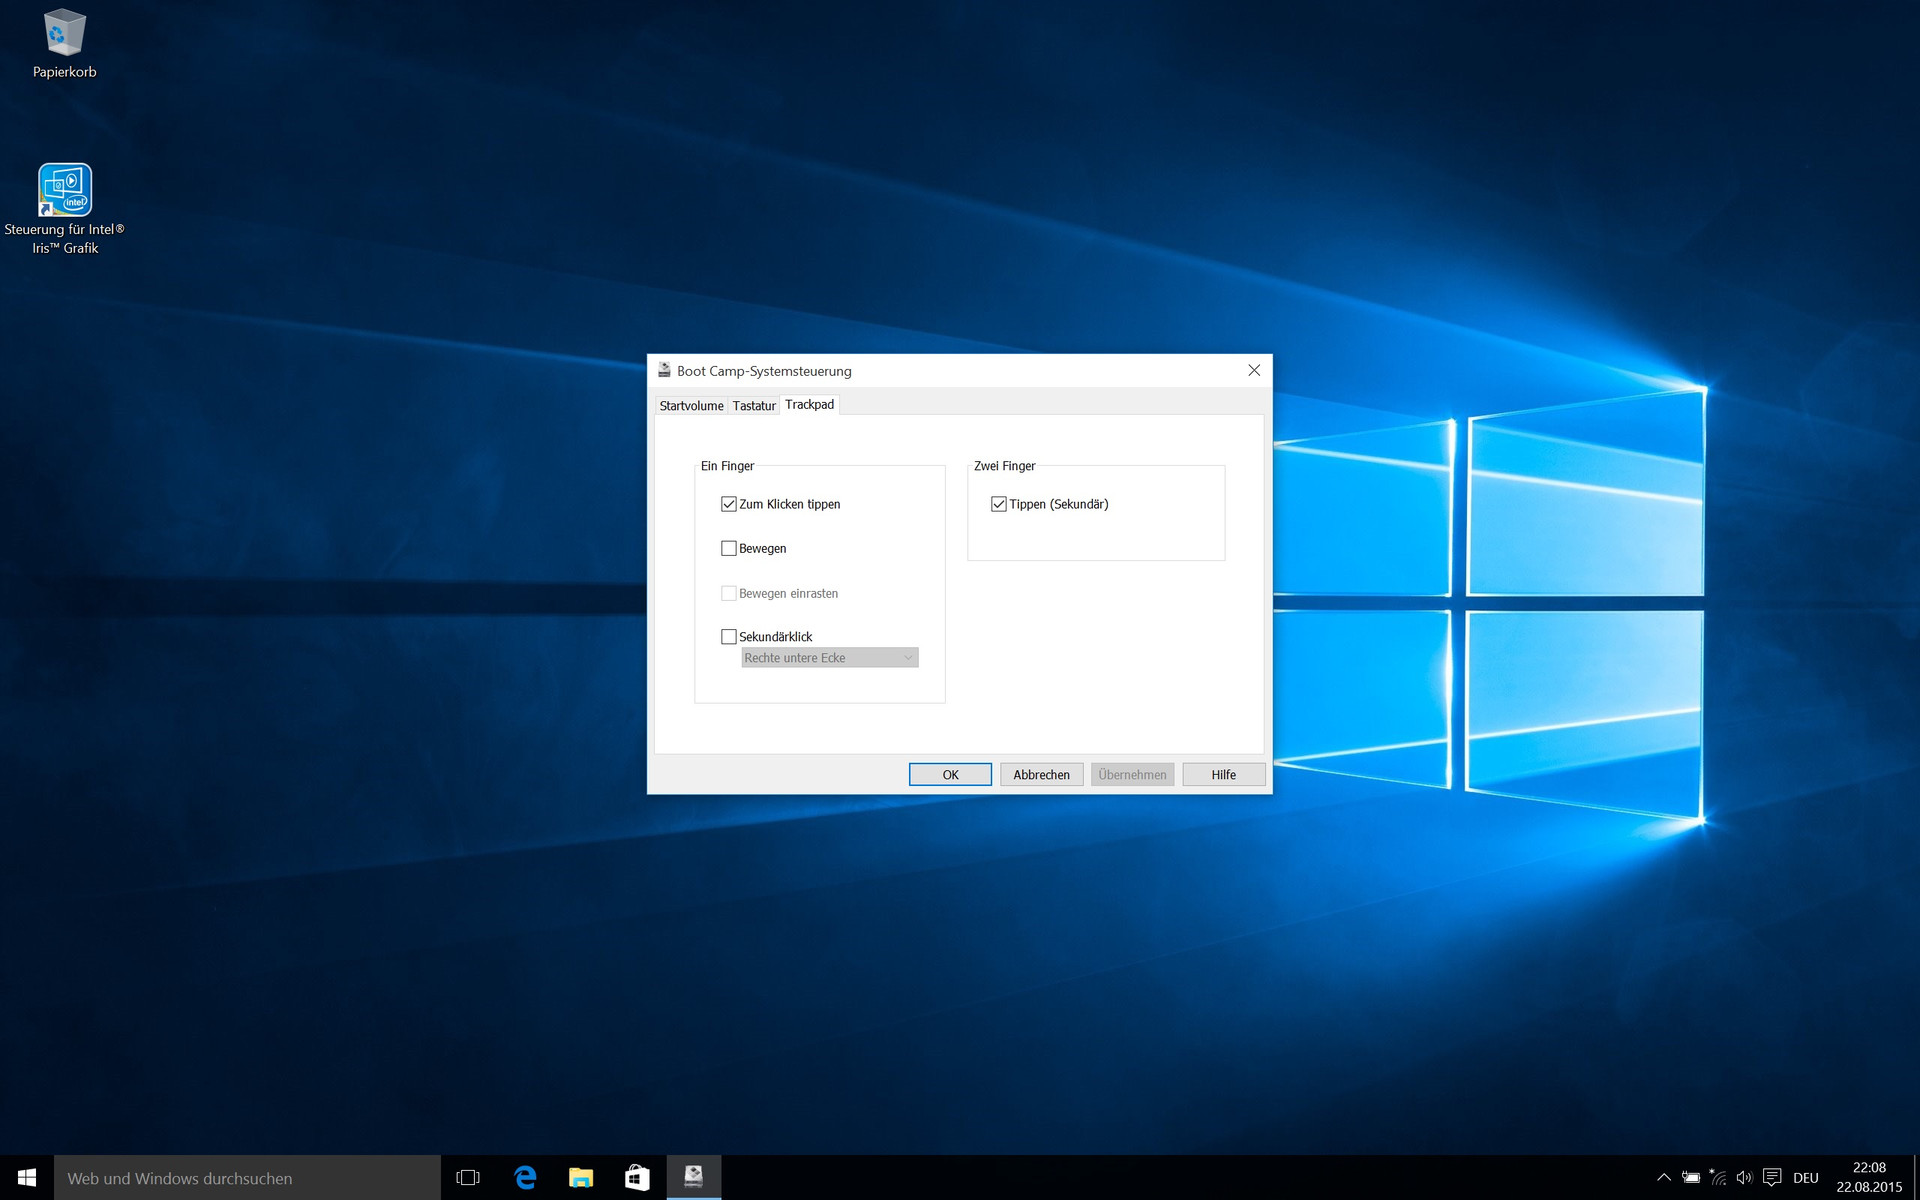This screenshot has height=1200, width=1920.
Task: Click the Boot Camp taskbar icon
Action: point(694,1178)
